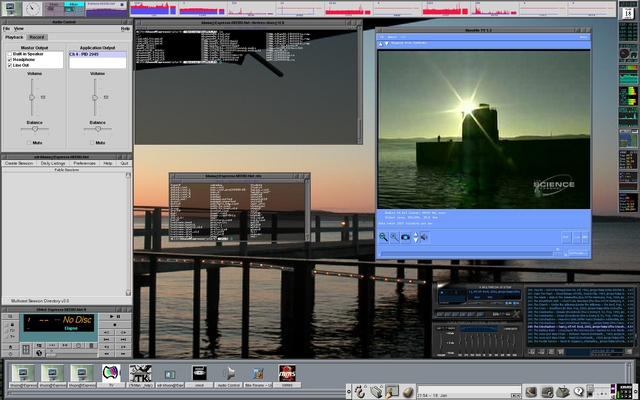The width and height of the screenshot is (640, 400).
Task: Toggle the Headphone checkbox
Action: [x=9, y=60]
